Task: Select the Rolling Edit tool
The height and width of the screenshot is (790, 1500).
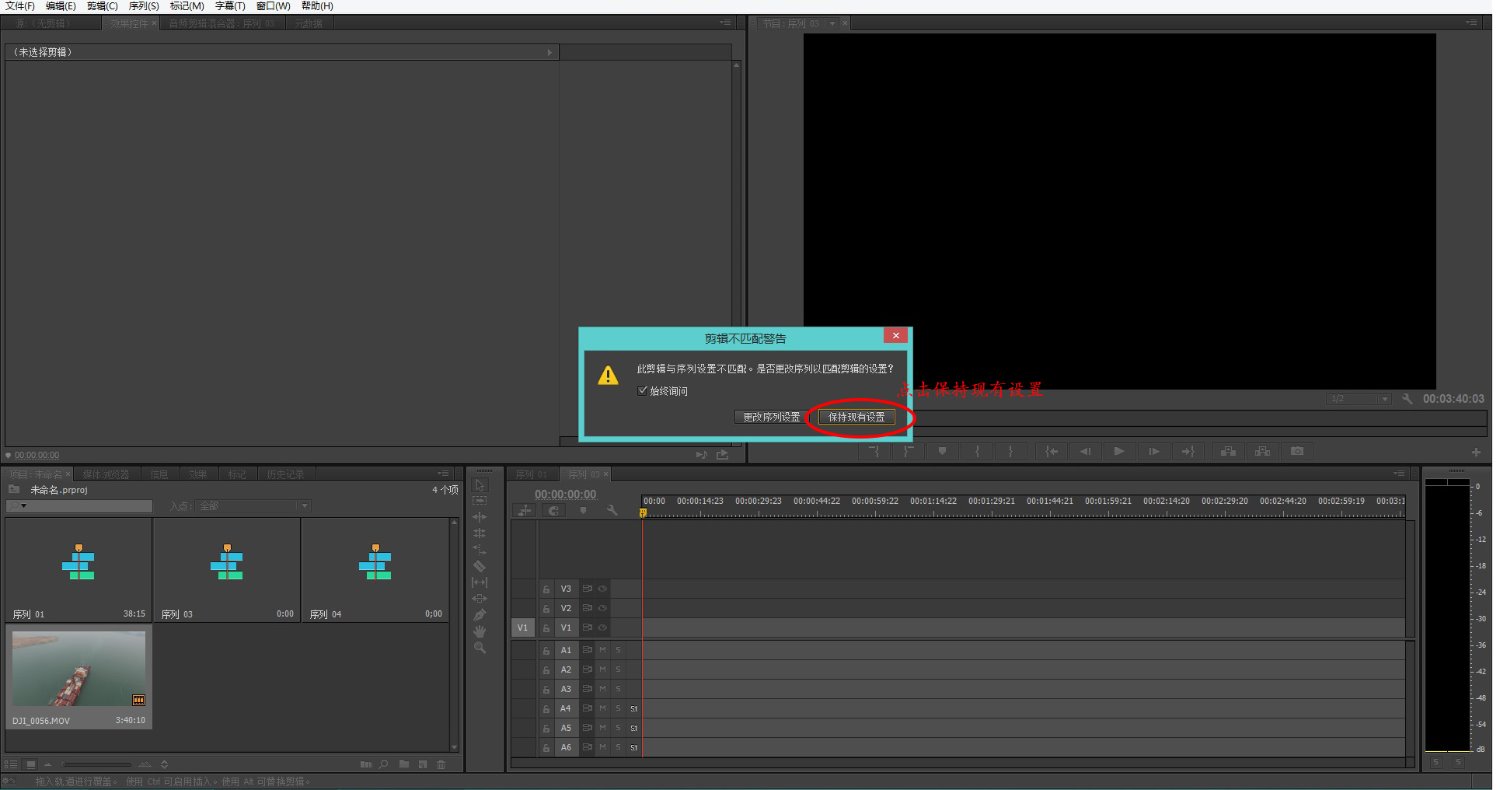Action: [x=480, y=533]
